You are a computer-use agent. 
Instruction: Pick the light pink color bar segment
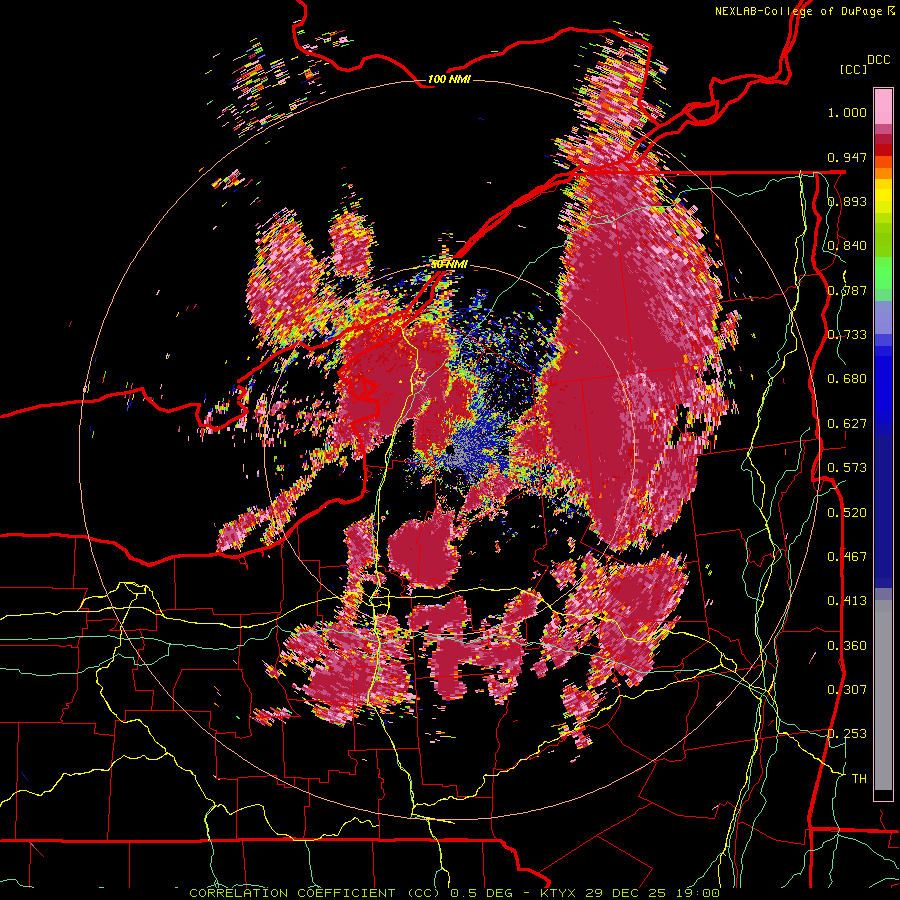[883, 106]
